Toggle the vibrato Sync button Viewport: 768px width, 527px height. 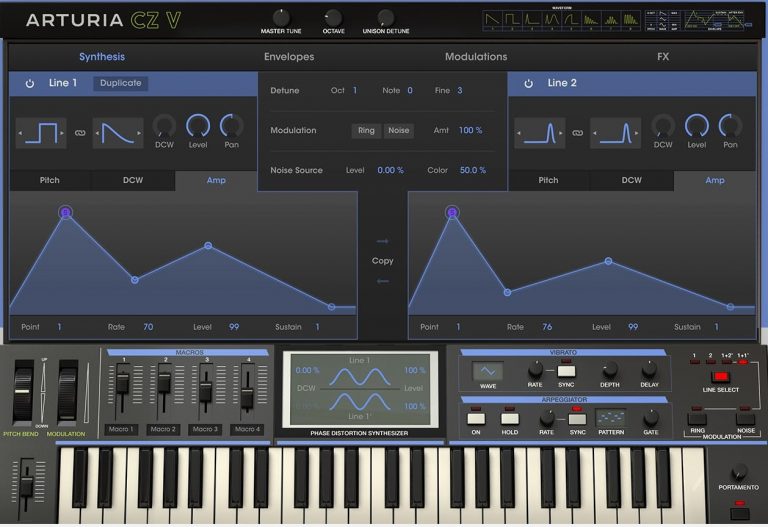(x=566, y=370)
